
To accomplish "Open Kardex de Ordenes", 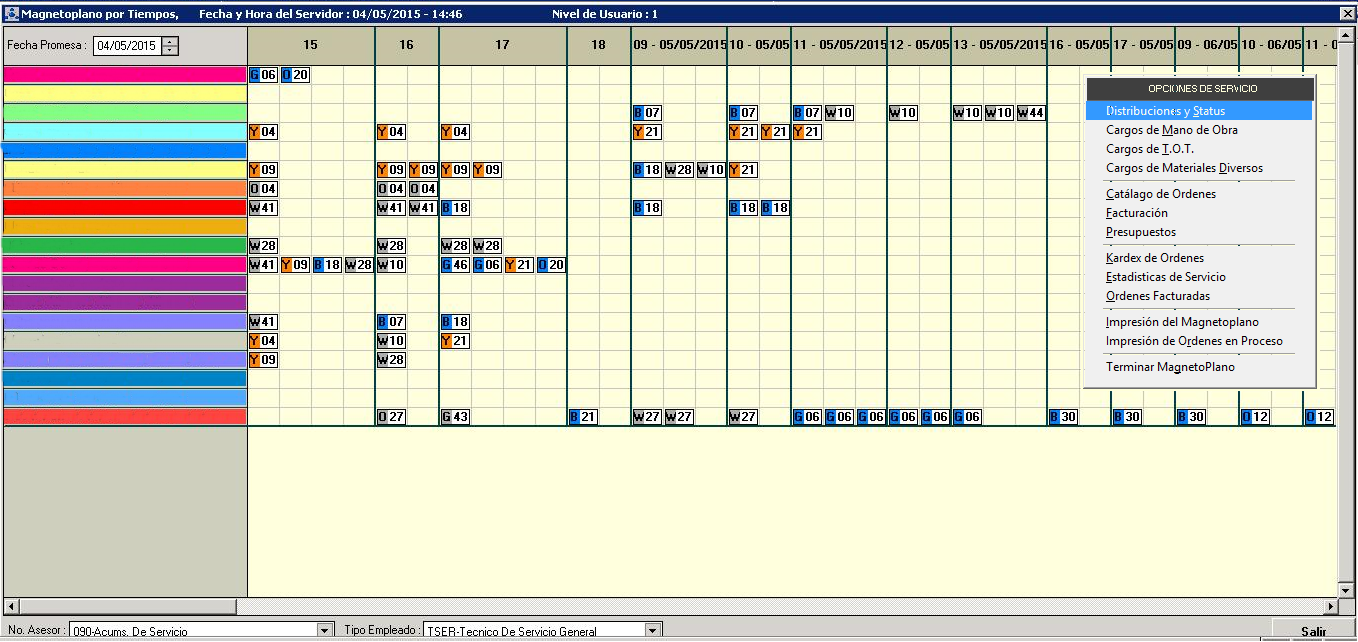I will tap(1154, 258).
